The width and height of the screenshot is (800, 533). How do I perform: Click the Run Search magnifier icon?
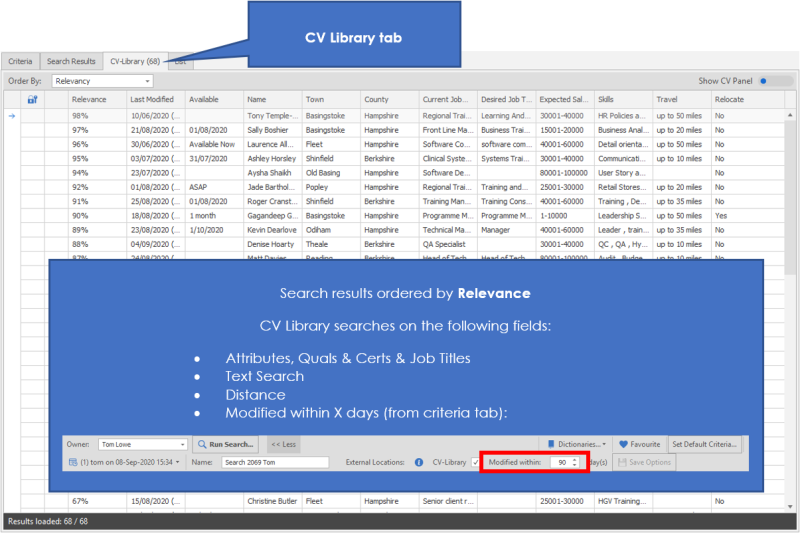tap(201, 444)
